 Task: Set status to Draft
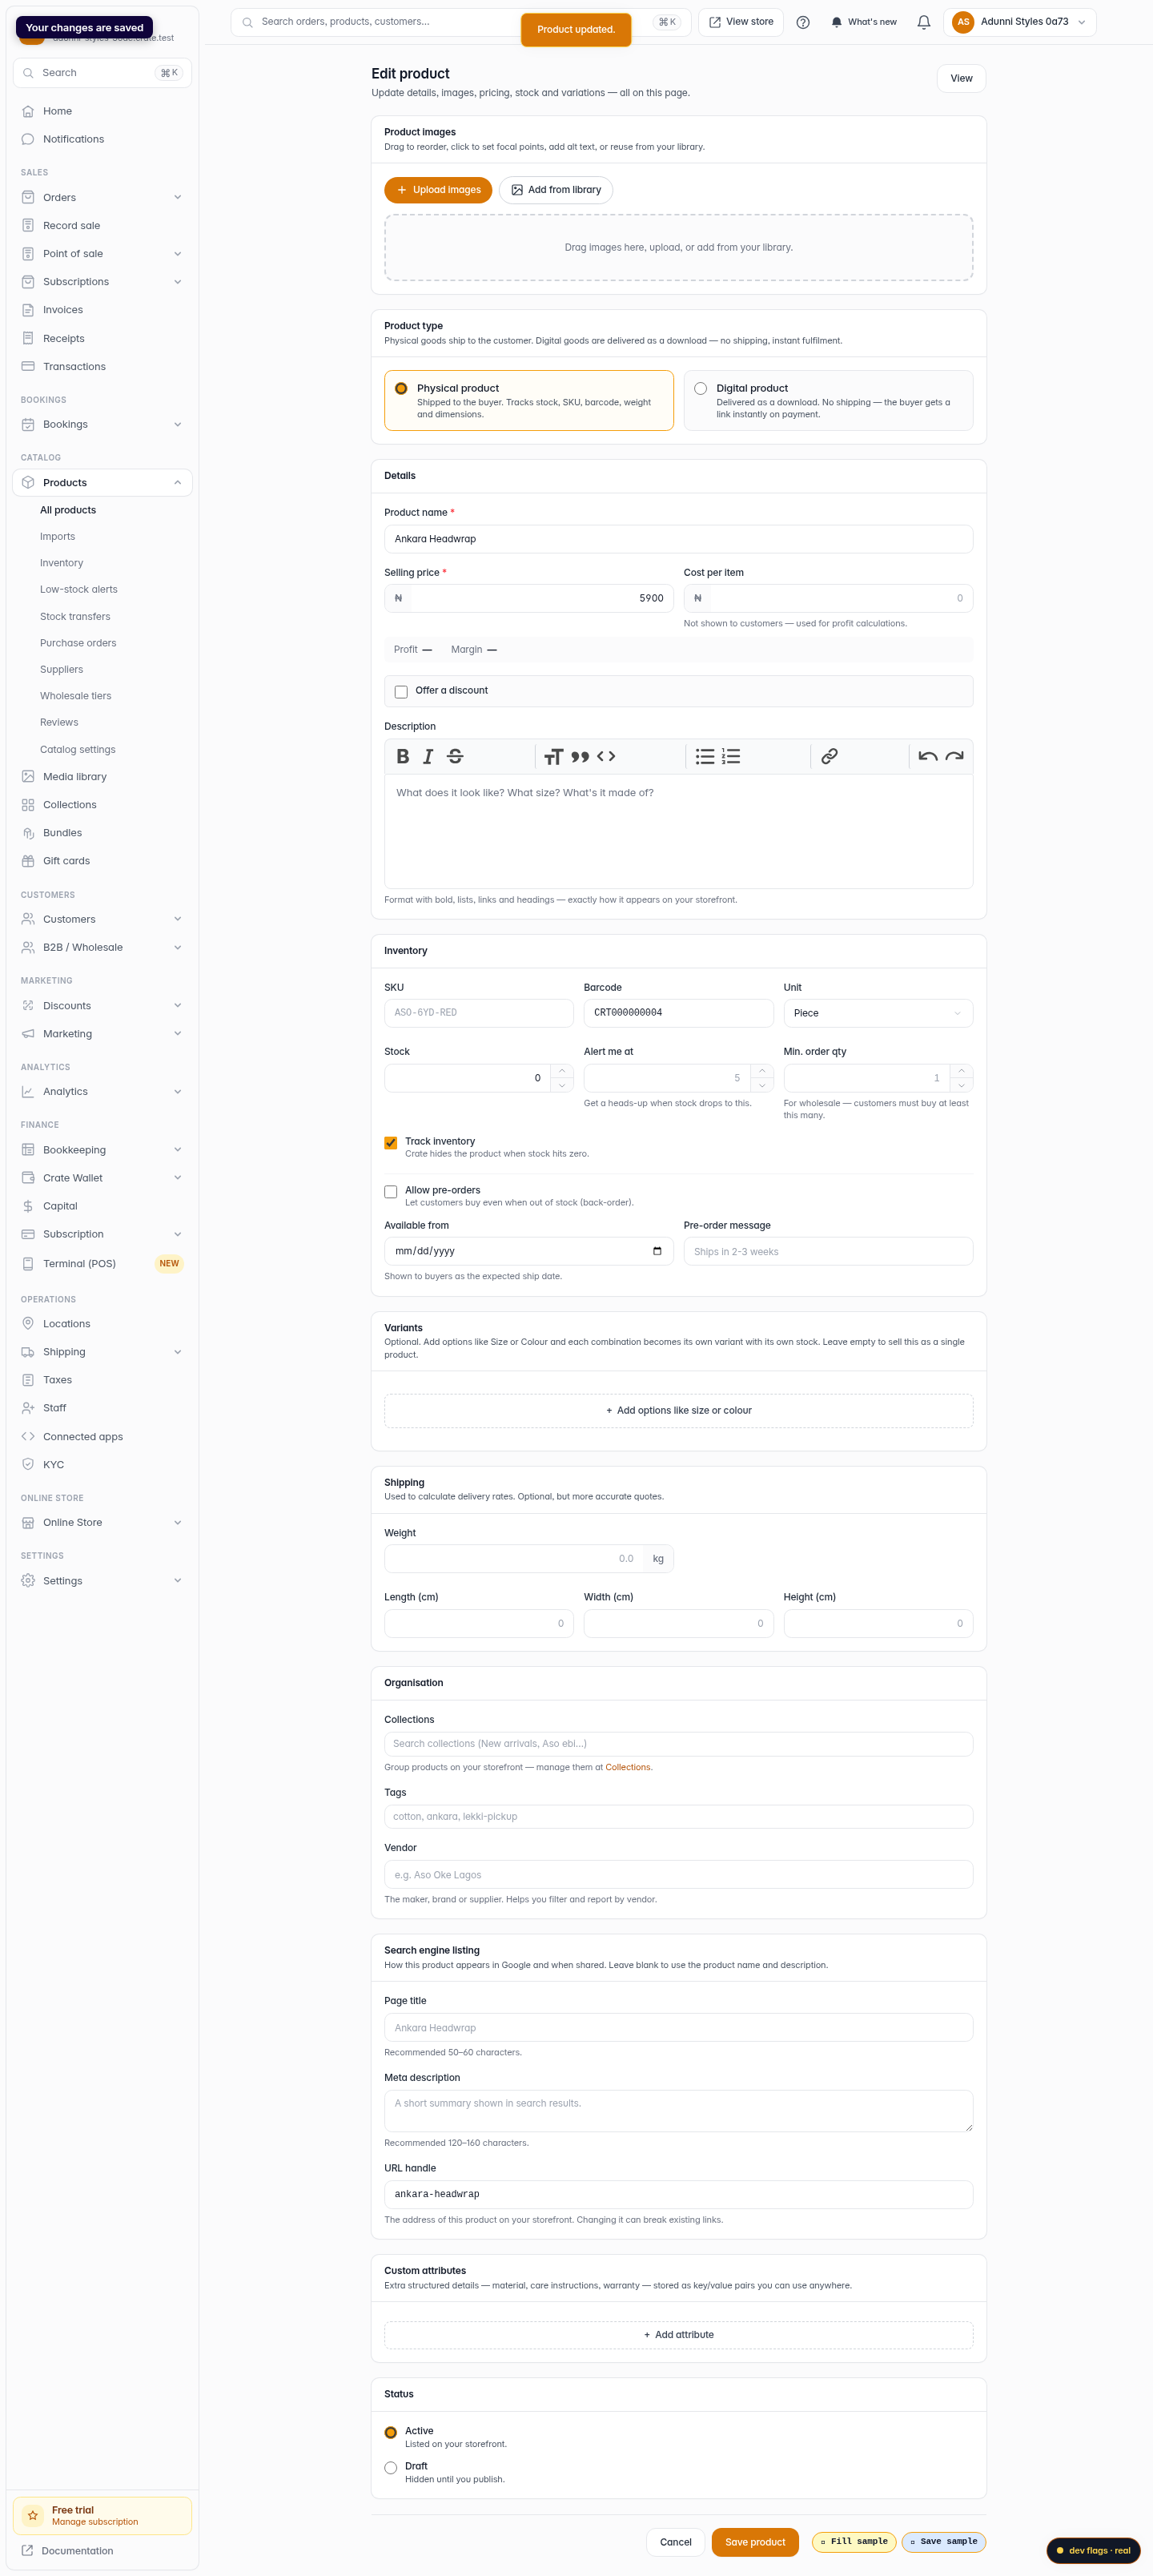pos(391,2467)
